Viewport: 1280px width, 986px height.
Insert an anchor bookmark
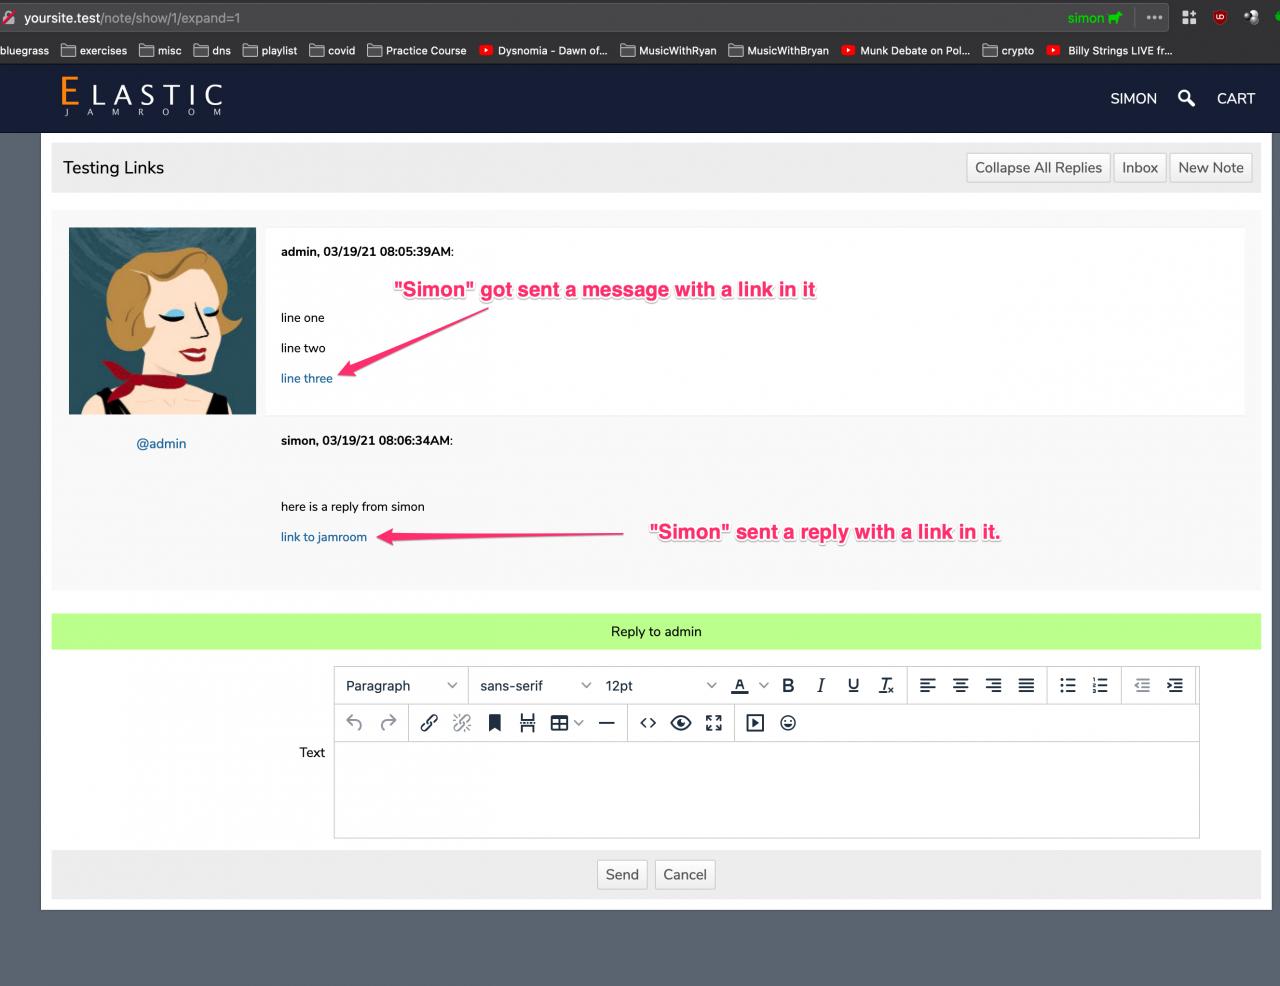pos(494,723)
